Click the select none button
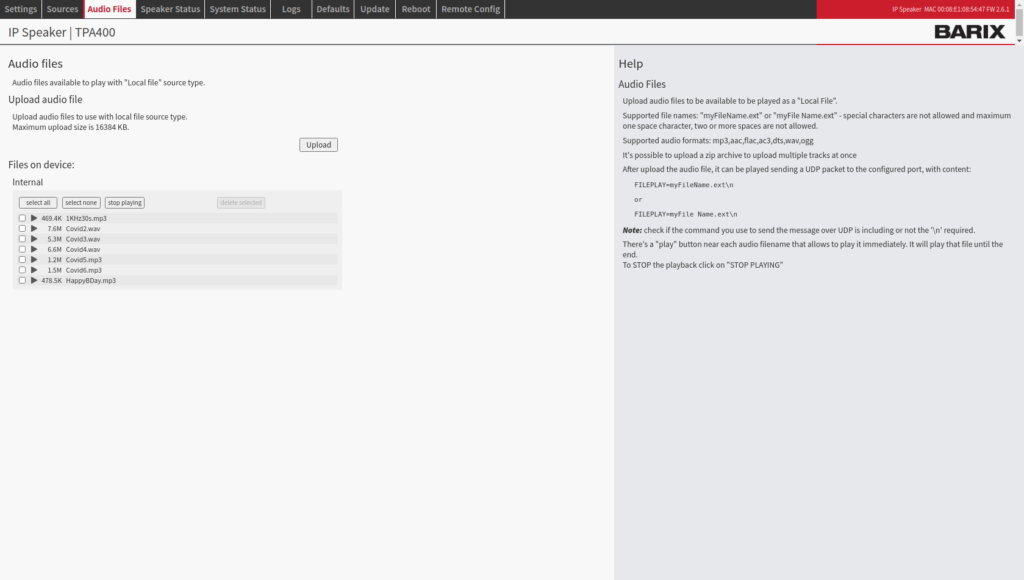The height and width of the screenshot is (580, 1024). (81, 203)
